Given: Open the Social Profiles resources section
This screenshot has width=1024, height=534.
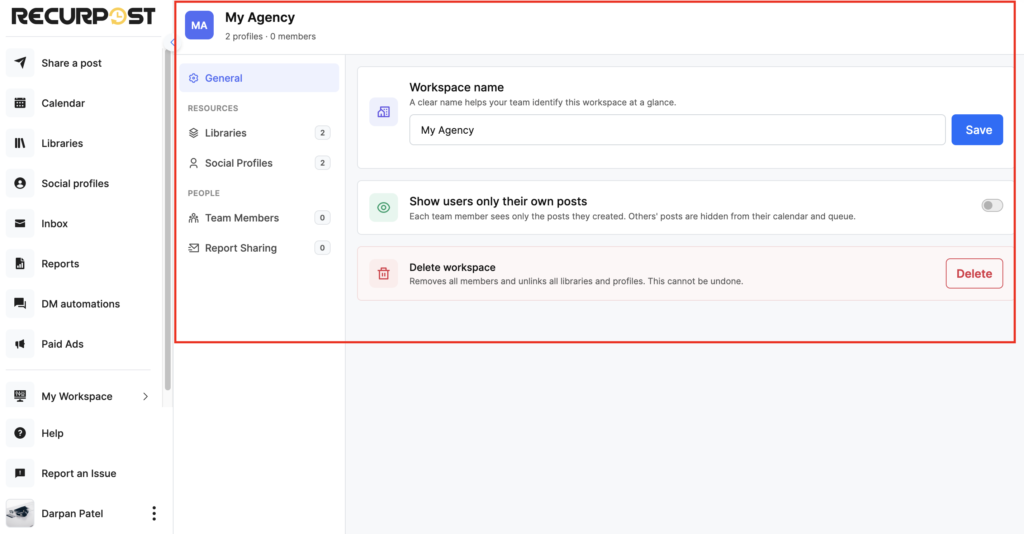Looking at the screenshot, I should (259, 163).
